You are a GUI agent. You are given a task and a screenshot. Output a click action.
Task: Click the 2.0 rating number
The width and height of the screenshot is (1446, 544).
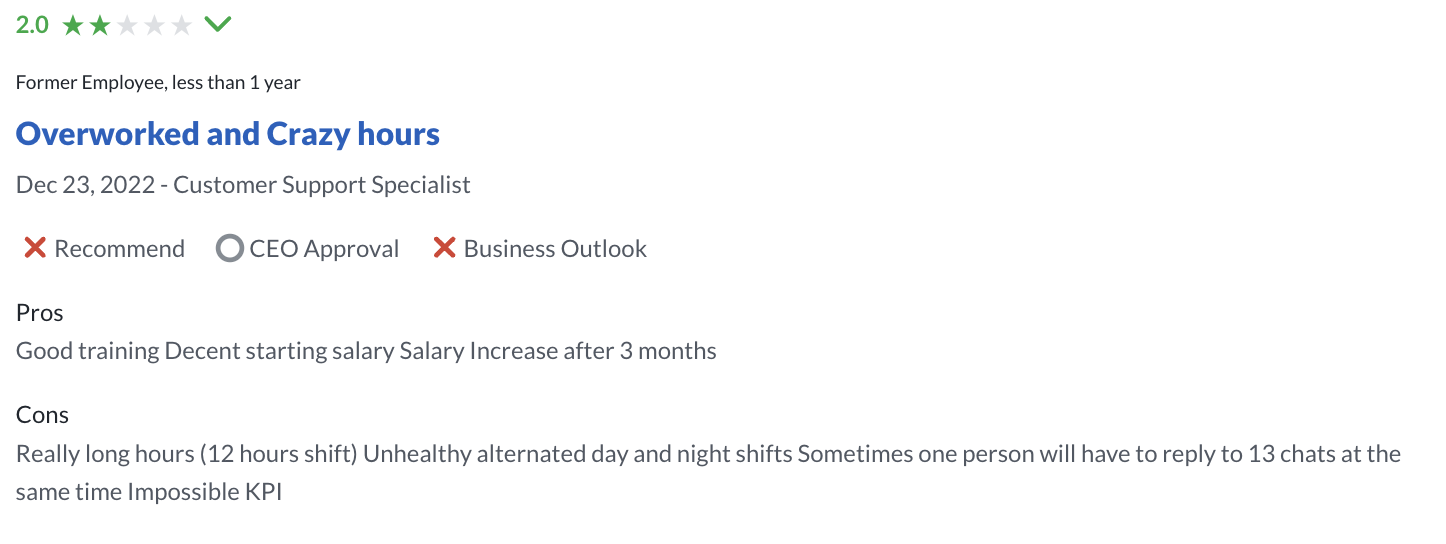point(32,25)
